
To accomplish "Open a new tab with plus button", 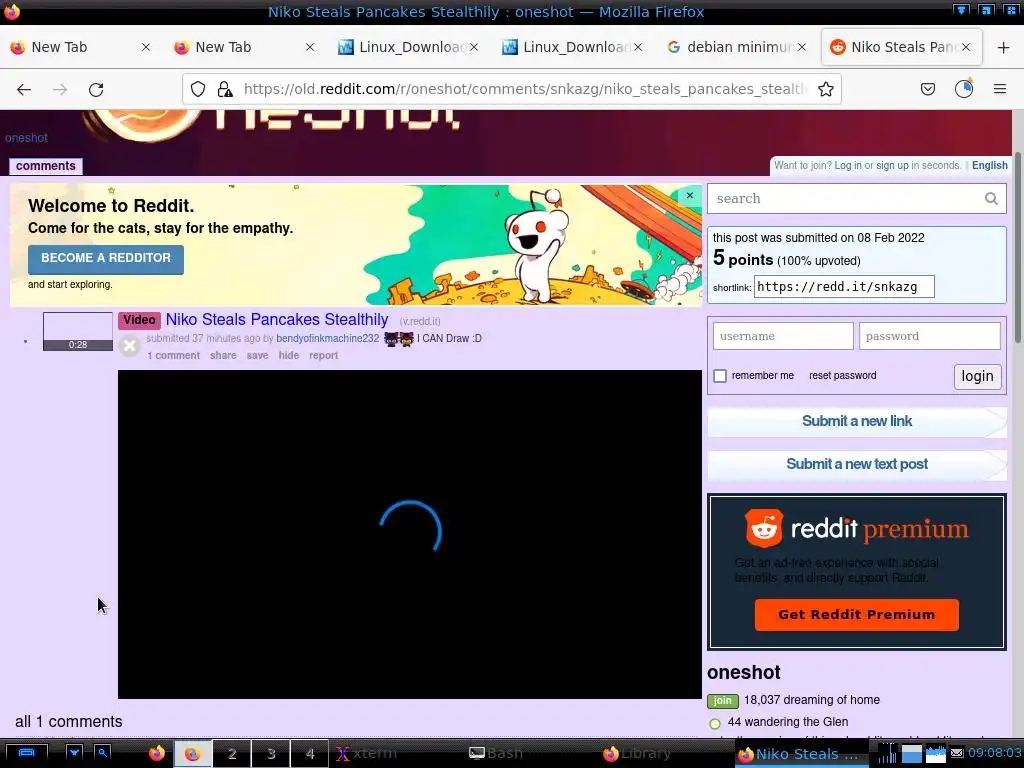I will 1004,47.
